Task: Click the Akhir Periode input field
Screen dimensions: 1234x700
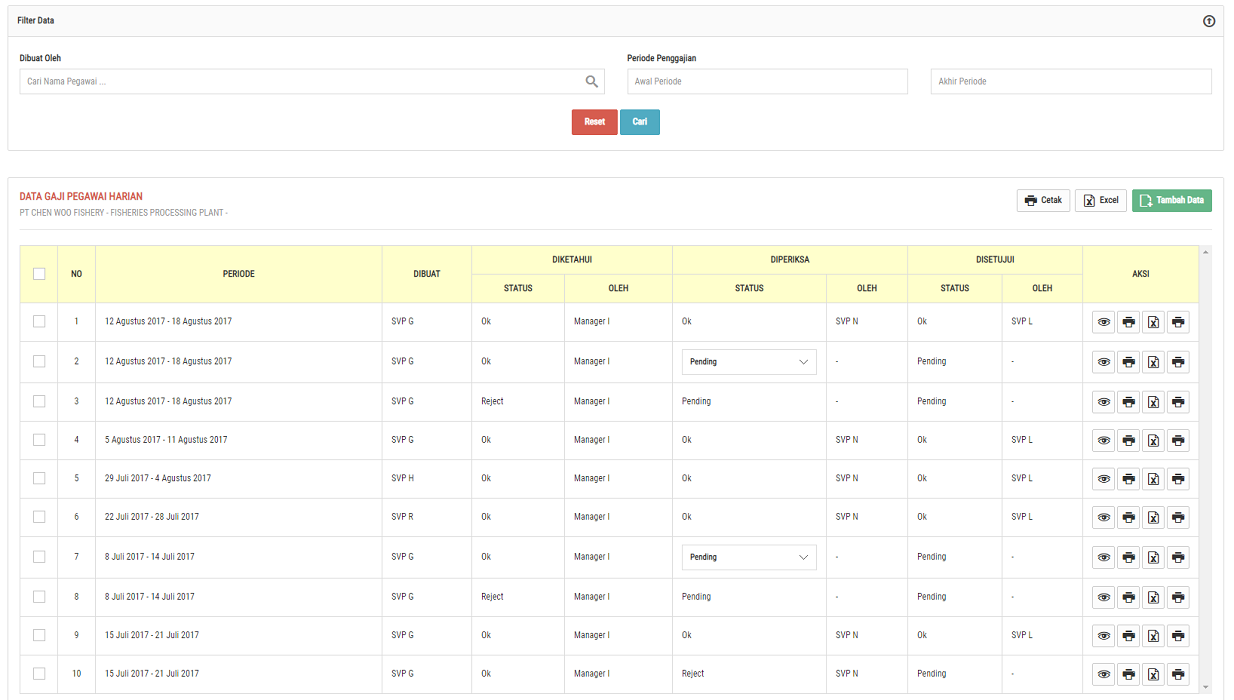Action: (1071, 82)
